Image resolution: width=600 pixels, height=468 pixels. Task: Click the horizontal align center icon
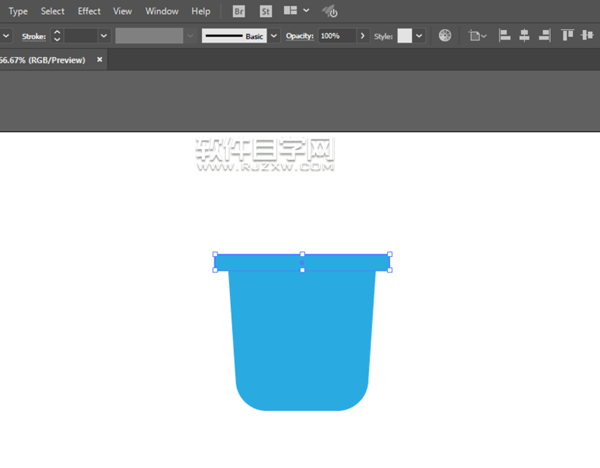524,35
